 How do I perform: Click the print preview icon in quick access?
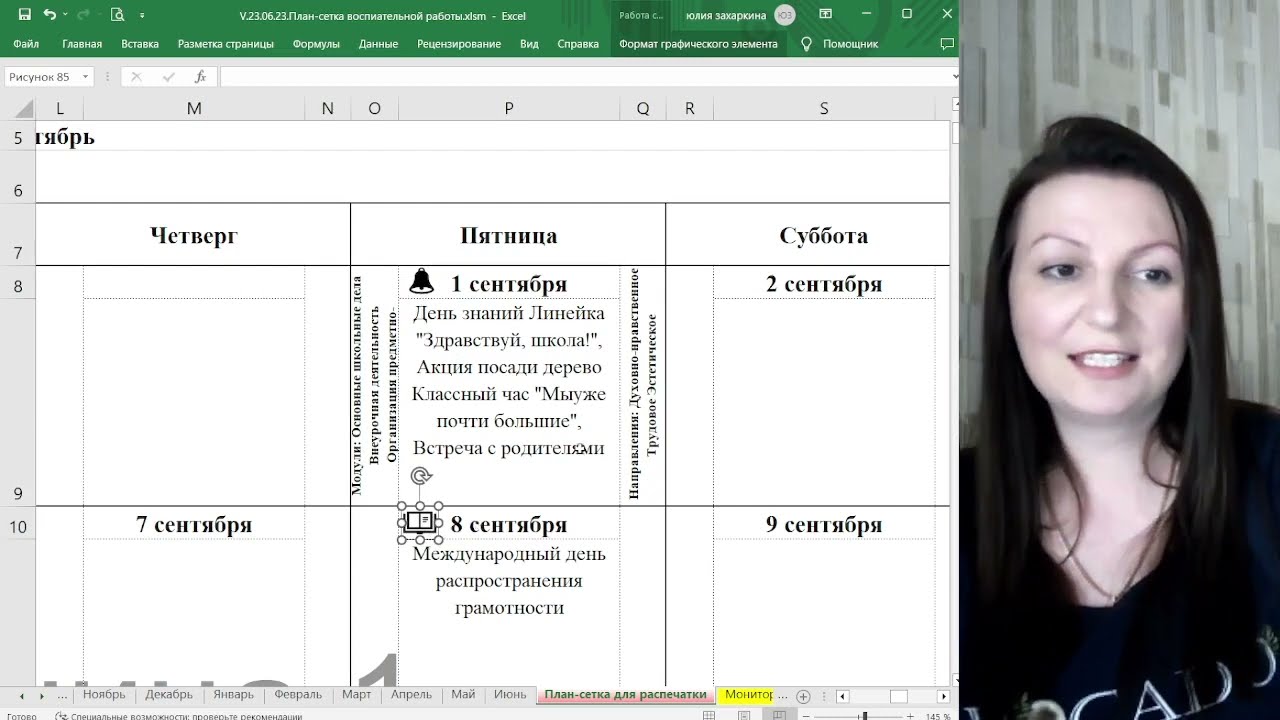tap(118, 15)
